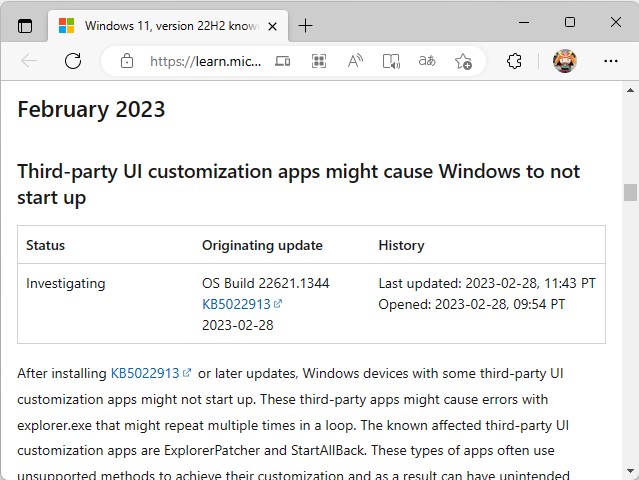Click the address bar URL learn.mic...
The height and width of the screenshot is (480, 639).
point(206,62)
